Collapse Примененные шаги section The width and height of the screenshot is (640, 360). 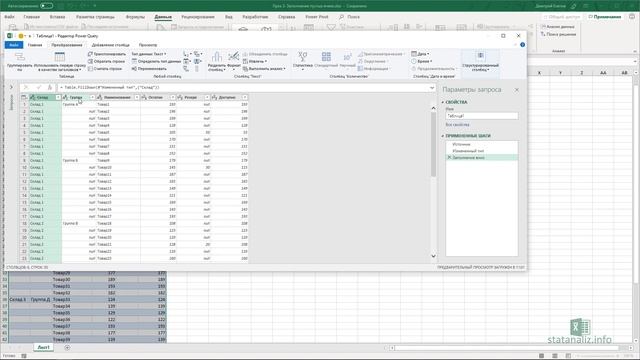(x=443, y=136)
